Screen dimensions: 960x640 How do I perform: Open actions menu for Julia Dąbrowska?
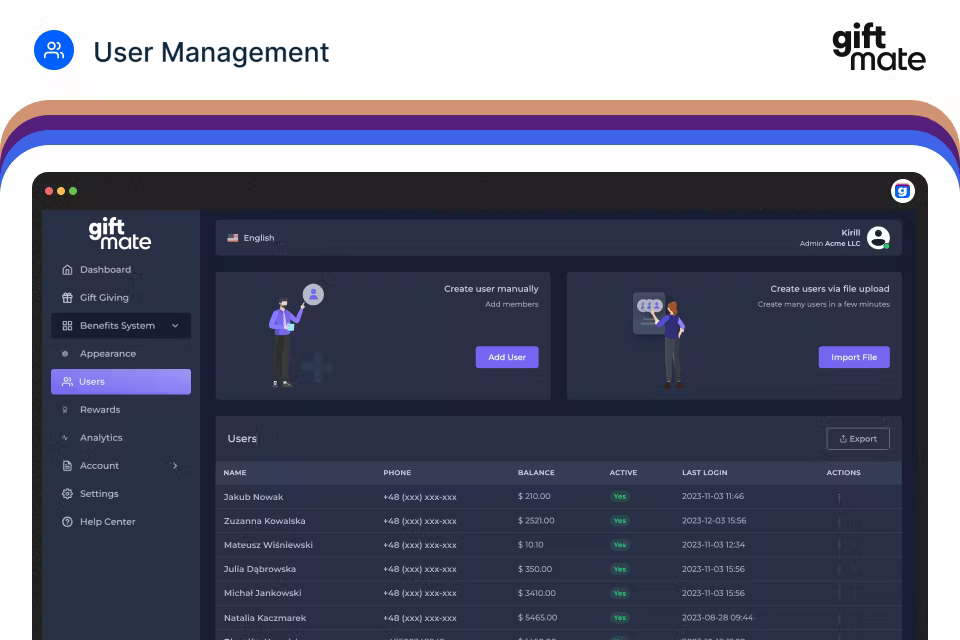tap(838, 568)
